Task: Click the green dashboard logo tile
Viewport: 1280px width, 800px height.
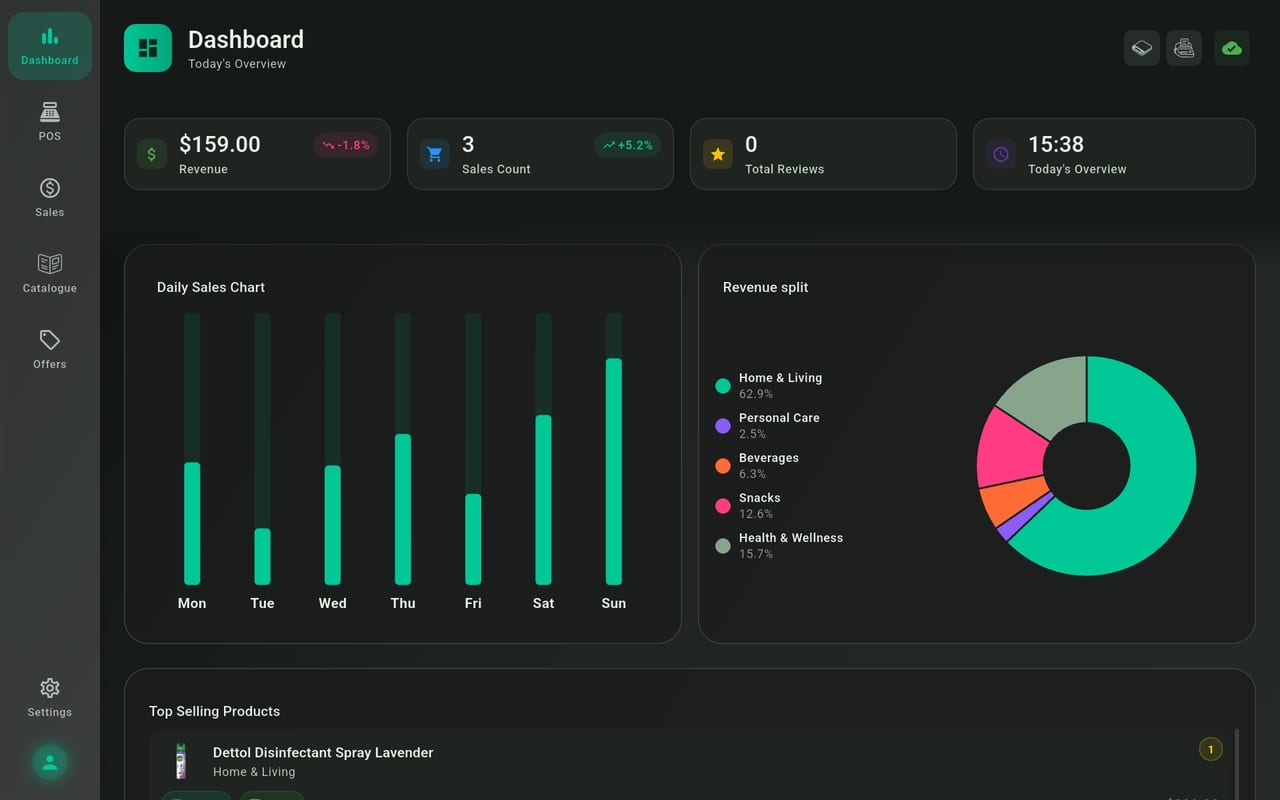Action: pos(148,48)
